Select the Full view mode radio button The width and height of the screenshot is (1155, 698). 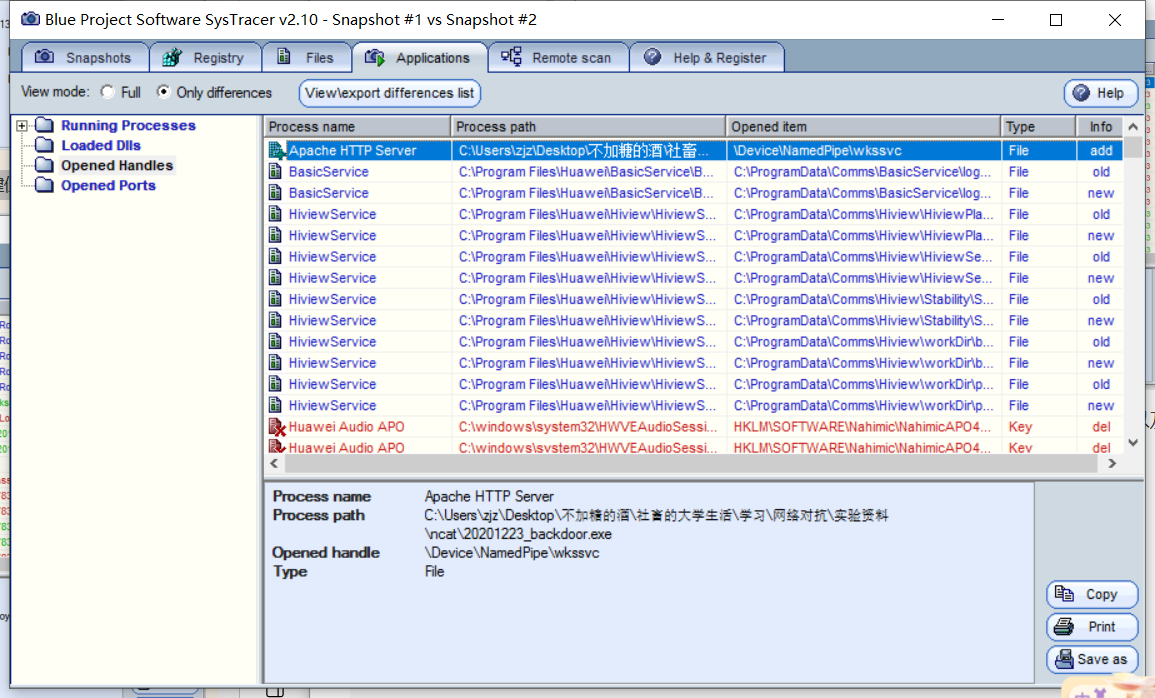(x=108, y=92)
